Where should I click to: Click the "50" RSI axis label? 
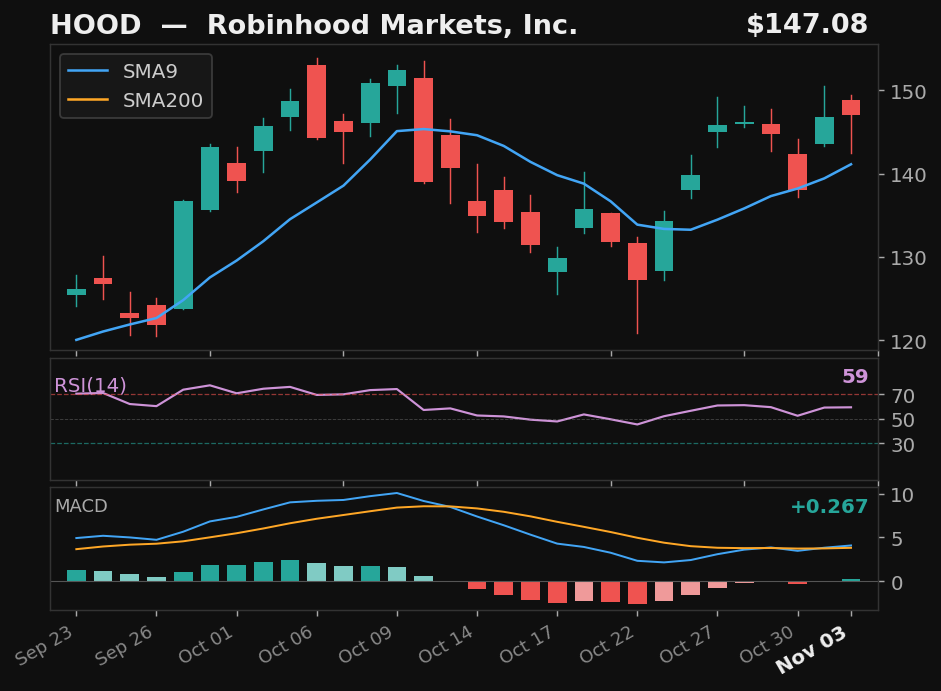pyautogui.click(x=903, y=420)
